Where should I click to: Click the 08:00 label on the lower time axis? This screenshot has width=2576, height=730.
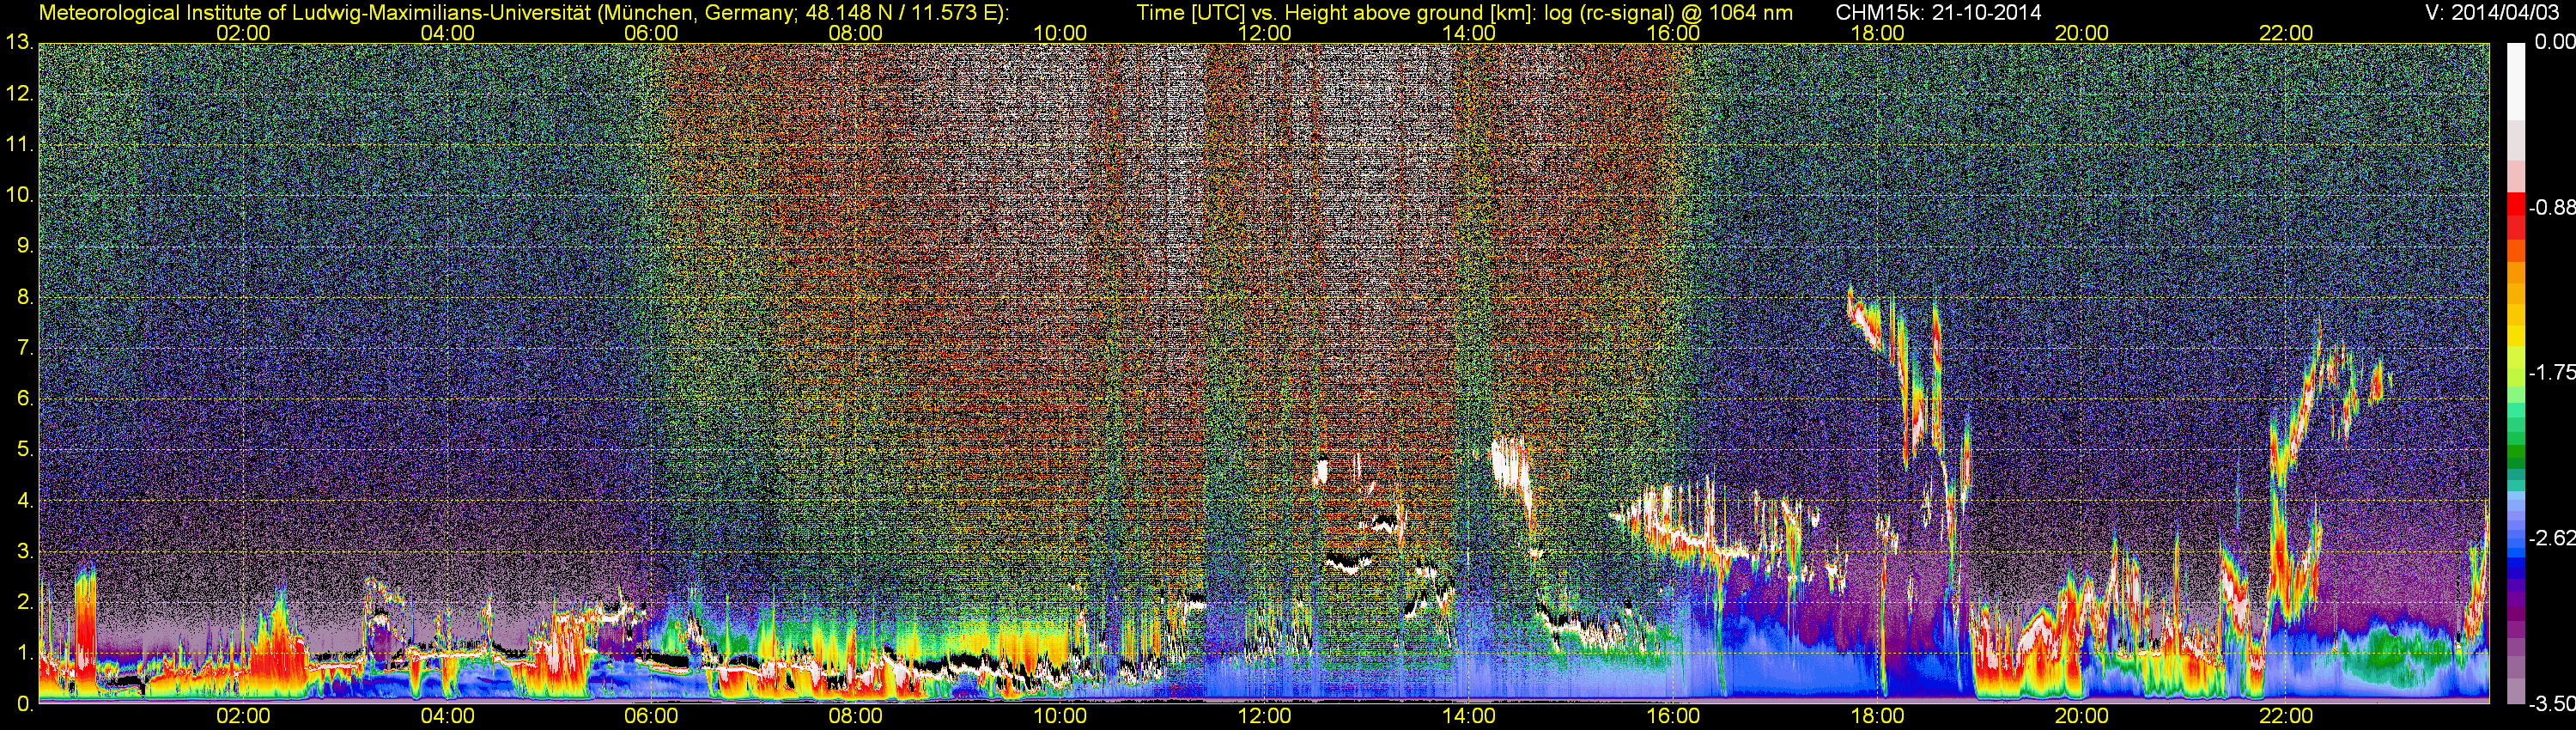856,717
